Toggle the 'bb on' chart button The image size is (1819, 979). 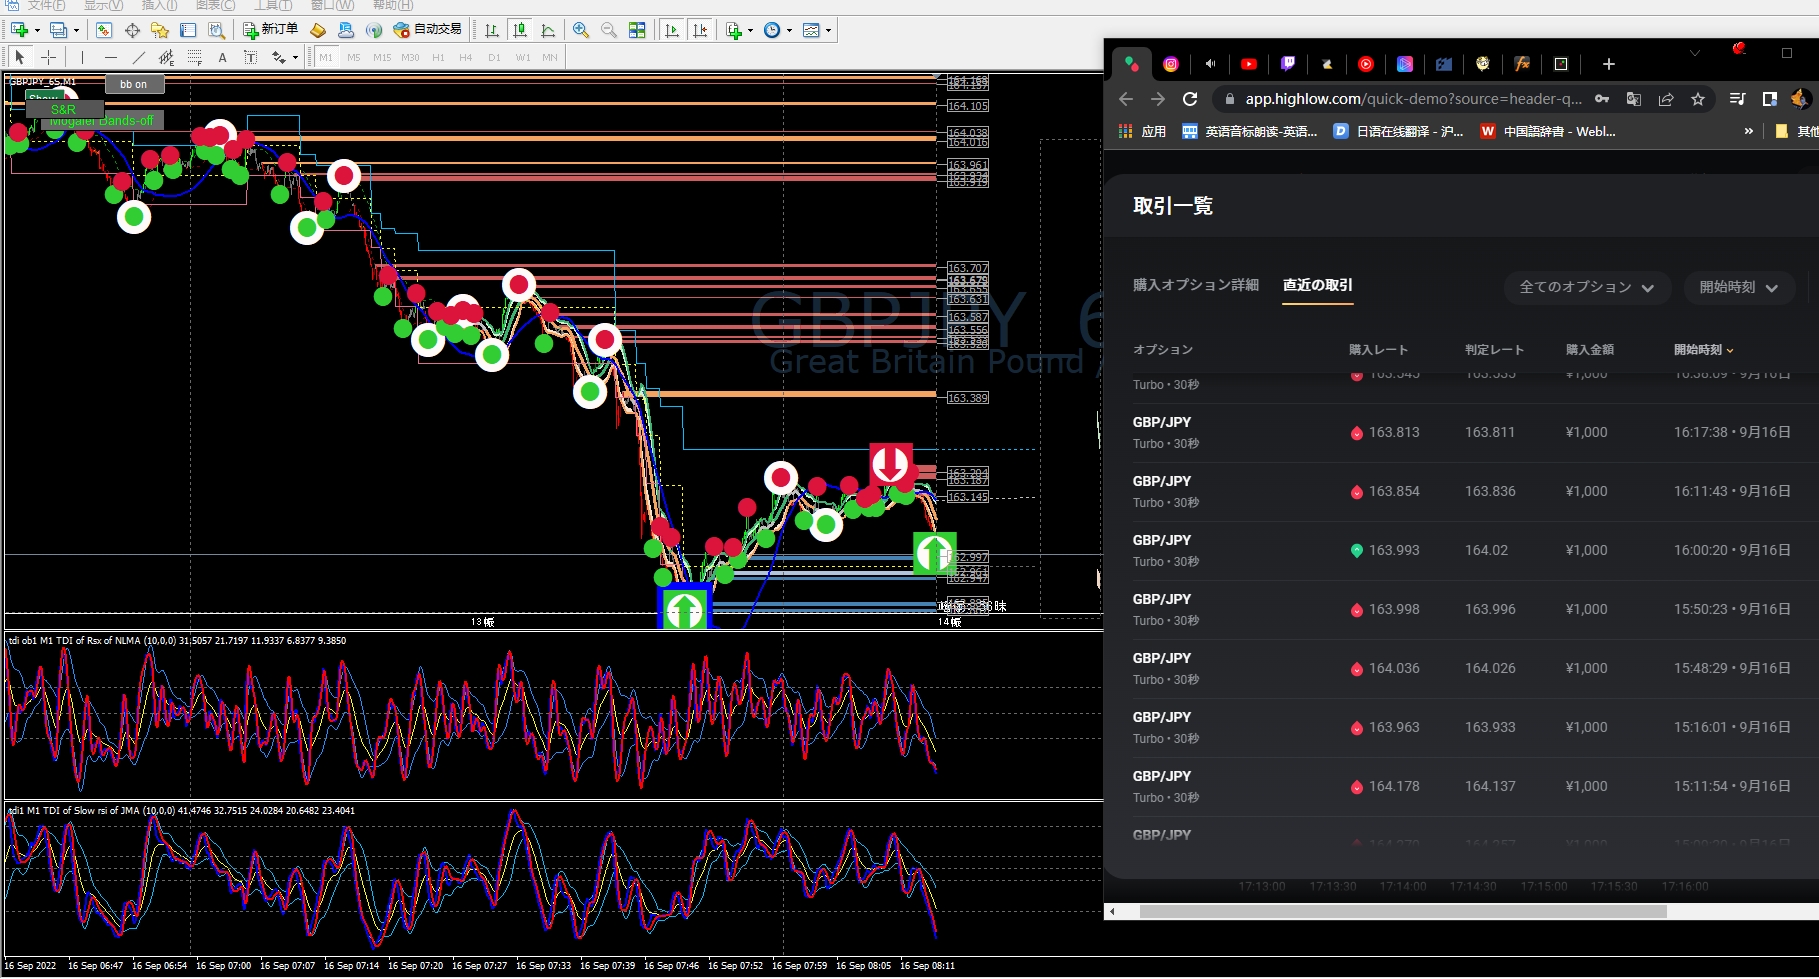(x=134, y=84)
